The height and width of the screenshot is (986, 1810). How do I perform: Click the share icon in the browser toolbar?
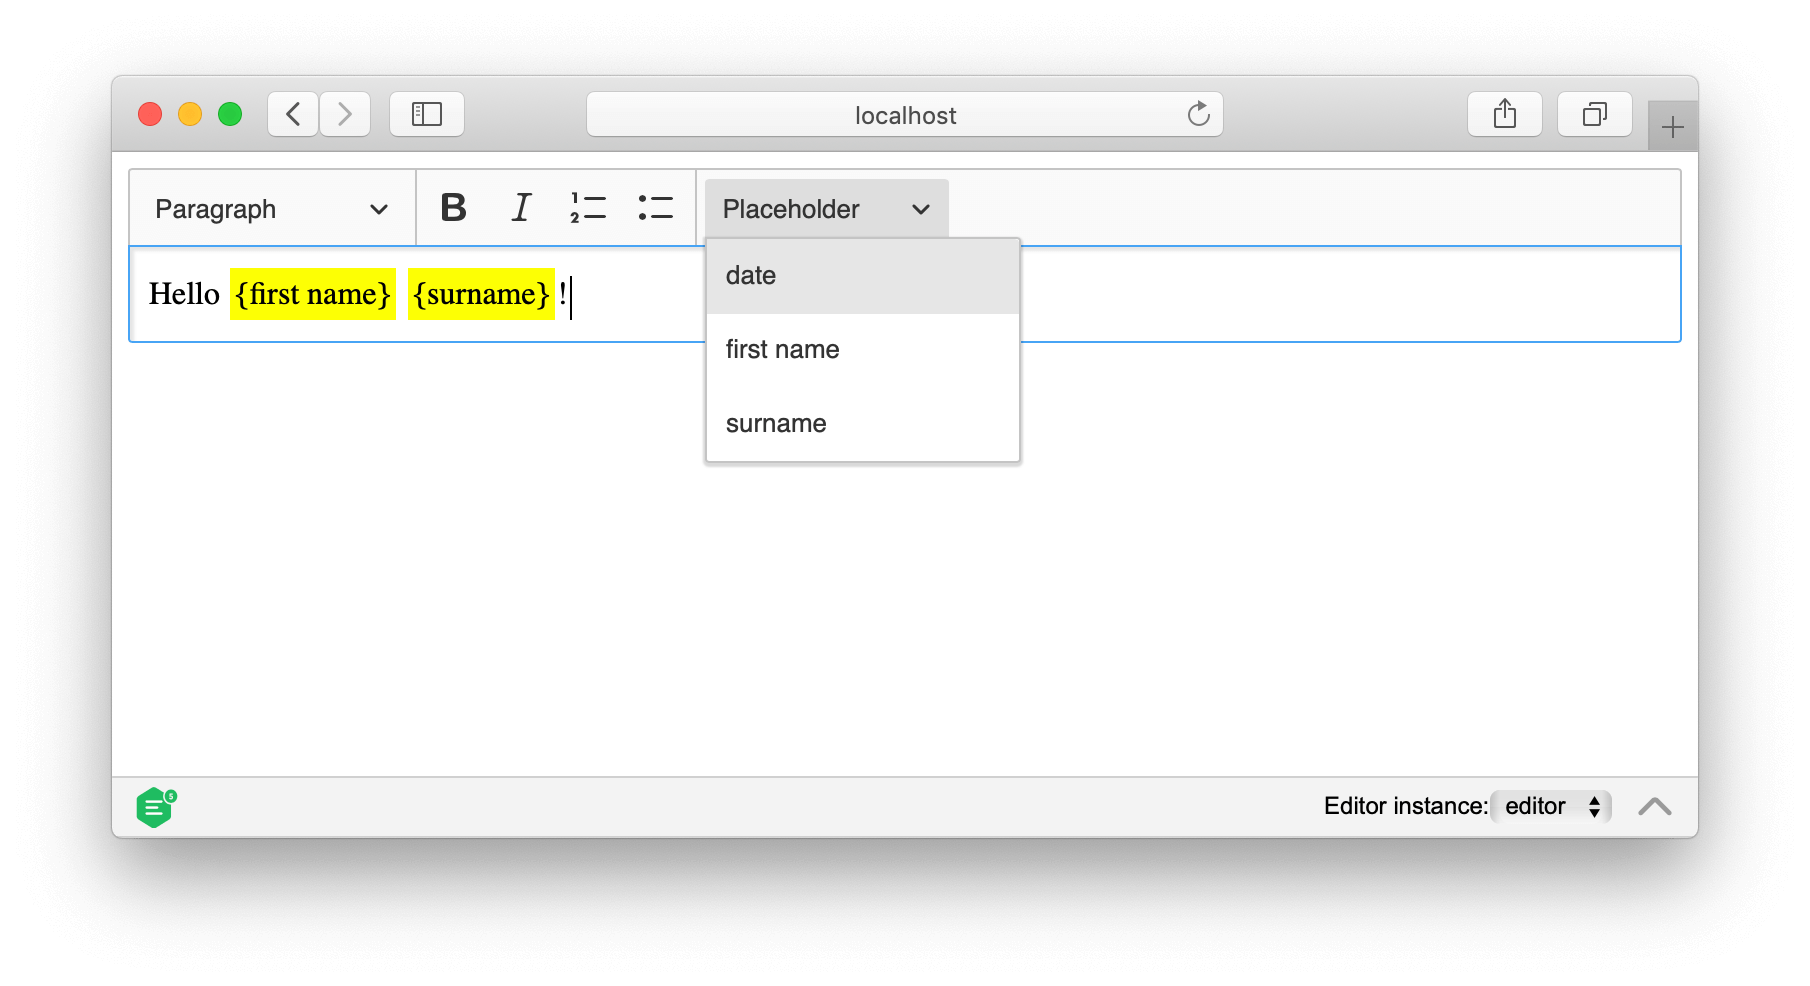tap(1504, 114)
